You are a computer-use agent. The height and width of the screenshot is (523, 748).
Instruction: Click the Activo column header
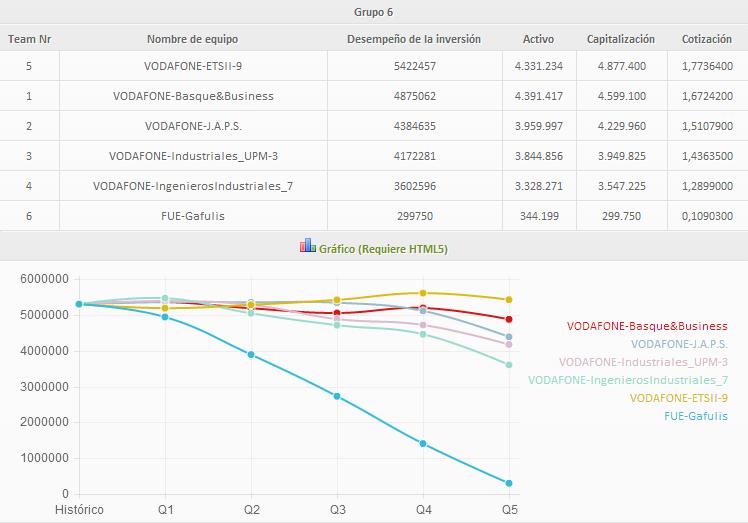coord(539,39)
